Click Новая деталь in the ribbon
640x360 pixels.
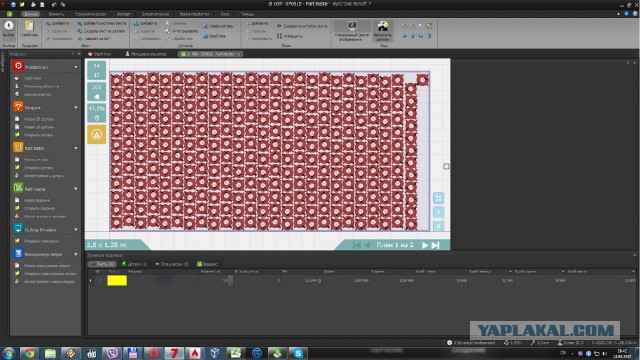(218, 26)
